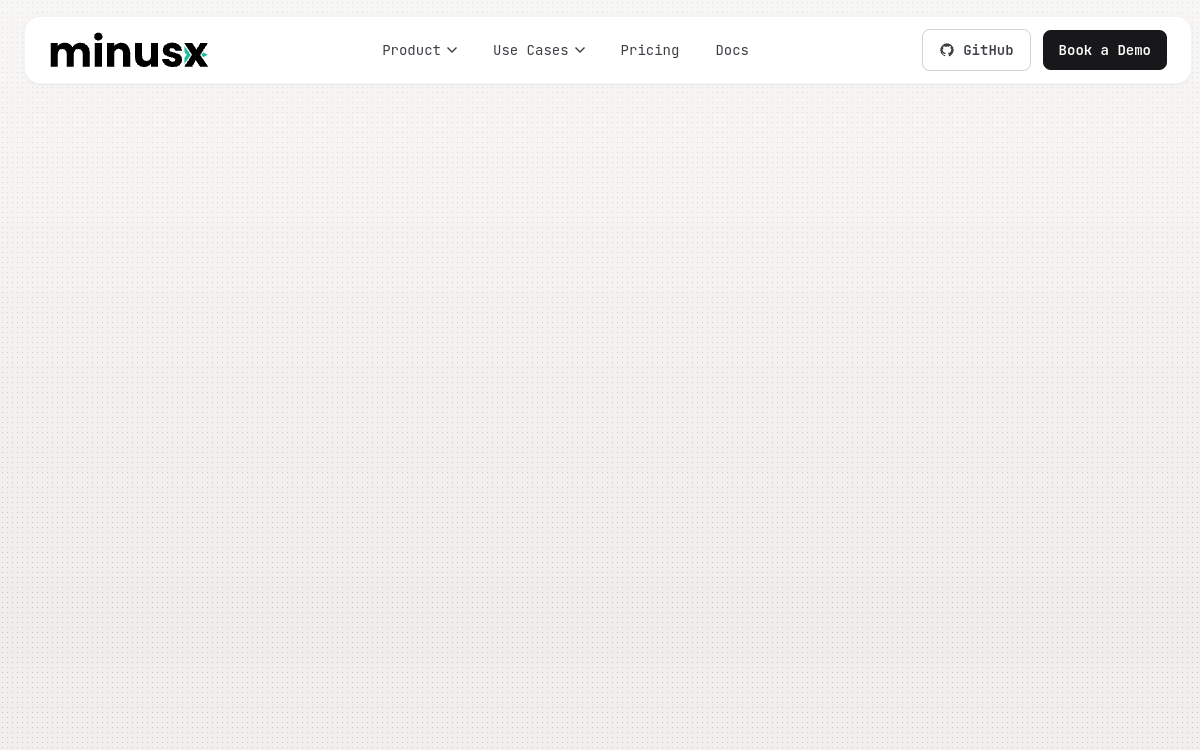Expand the Use Cases menu
The image size is (1200, 750).
pyautogui.click(x=539, y=50)
